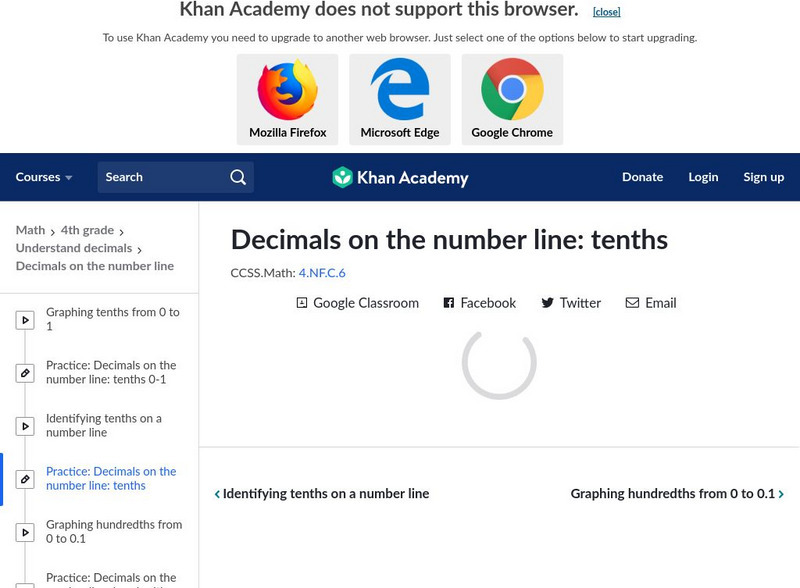
Task: Select the Microsoft Edge browser icon
Action: 400,90
